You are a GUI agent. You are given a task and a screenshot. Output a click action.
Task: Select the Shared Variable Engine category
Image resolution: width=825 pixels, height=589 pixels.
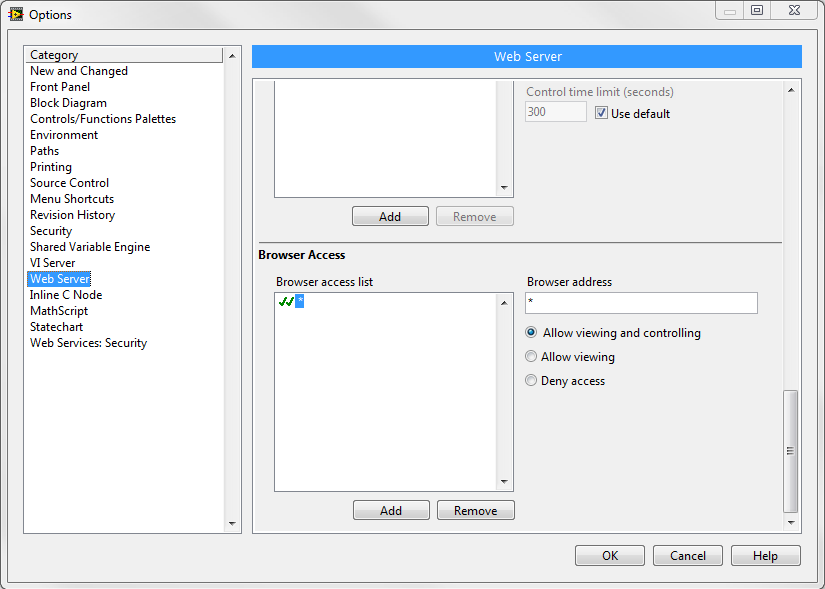90,247
